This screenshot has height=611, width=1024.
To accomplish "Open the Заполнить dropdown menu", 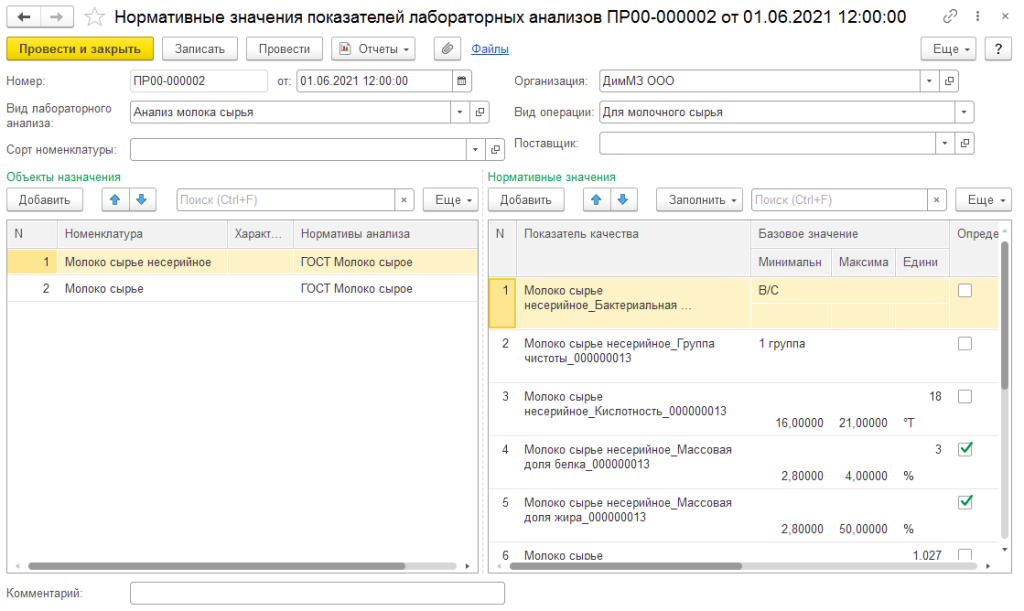I will [x=699, y=200].
